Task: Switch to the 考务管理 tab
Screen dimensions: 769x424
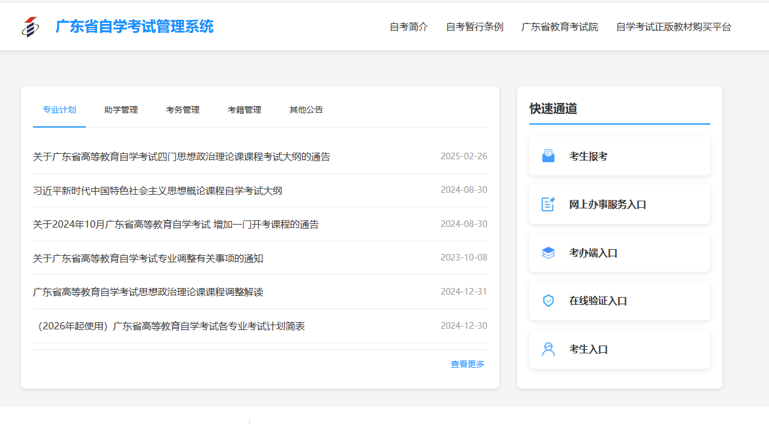Action: click(183, 110)
